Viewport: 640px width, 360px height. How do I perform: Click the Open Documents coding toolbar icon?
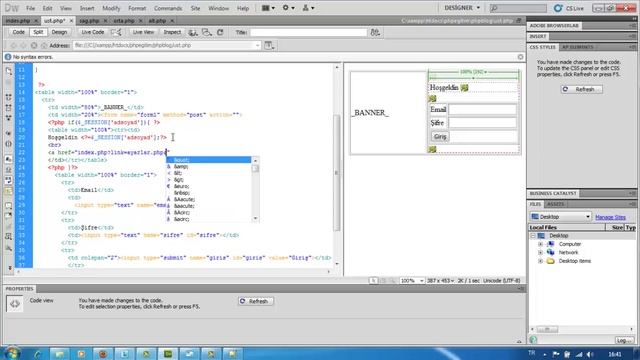9,71
